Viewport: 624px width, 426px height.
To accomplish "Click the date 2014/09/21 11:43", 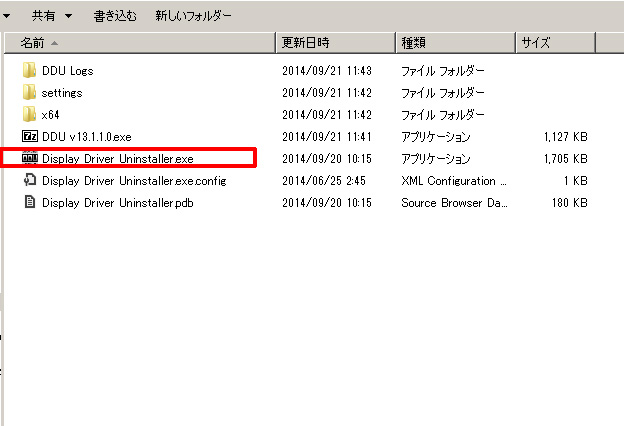I will (327, 71).
